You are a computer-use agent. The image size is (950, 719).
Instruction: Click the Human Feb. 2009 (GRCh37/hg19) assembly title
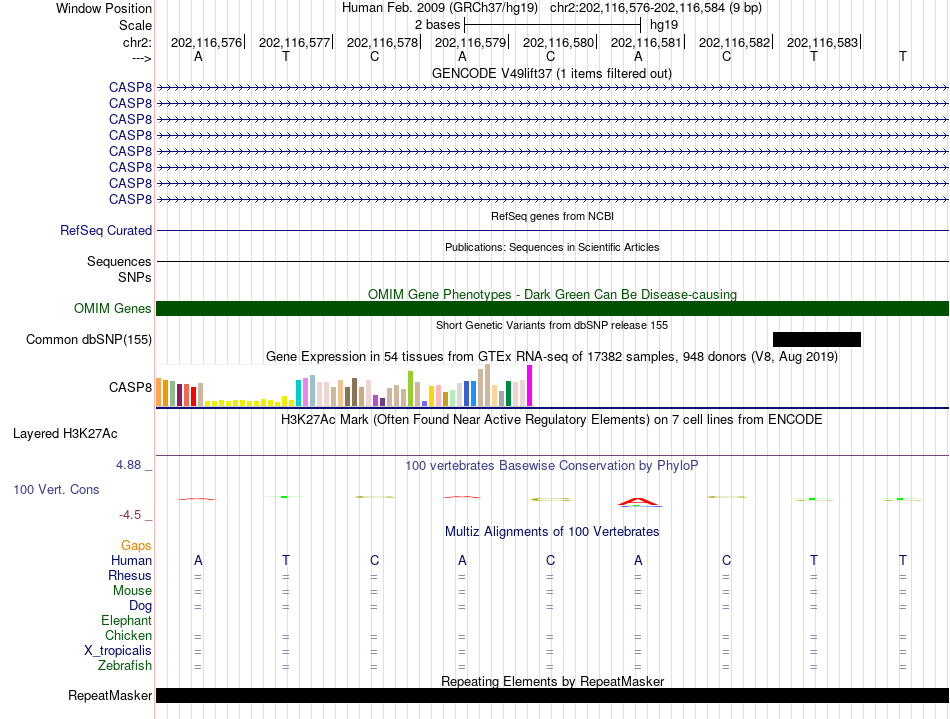point(440,8)
